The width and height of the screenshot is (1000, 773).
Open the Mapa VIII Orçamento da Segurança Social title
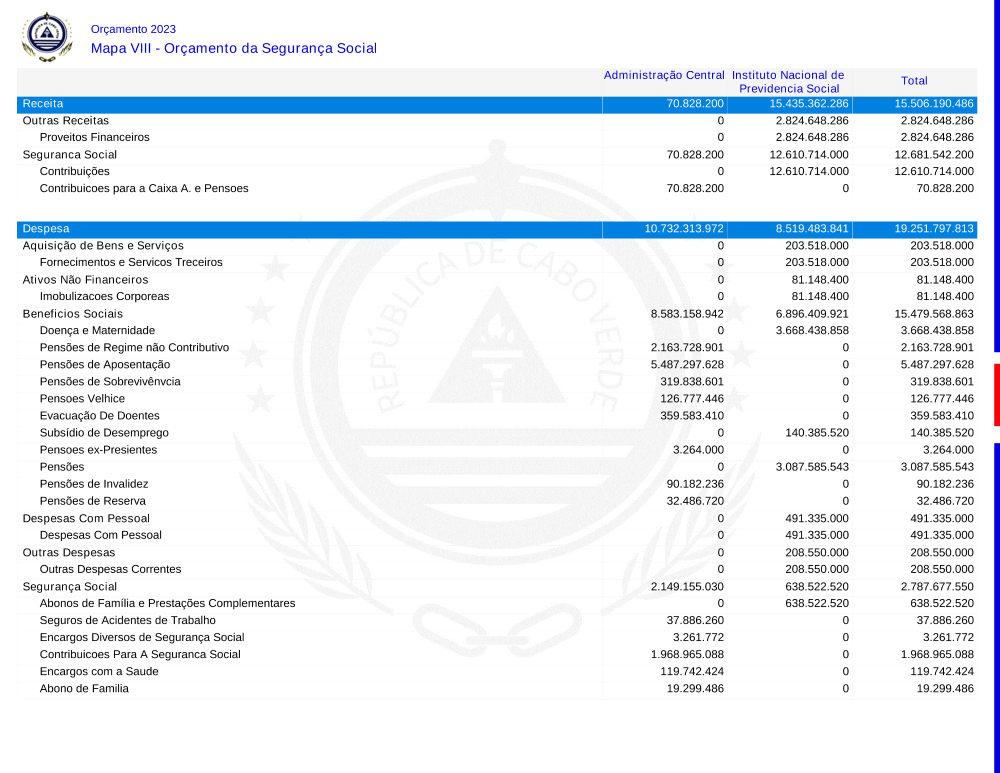click(x=233, y=48)
